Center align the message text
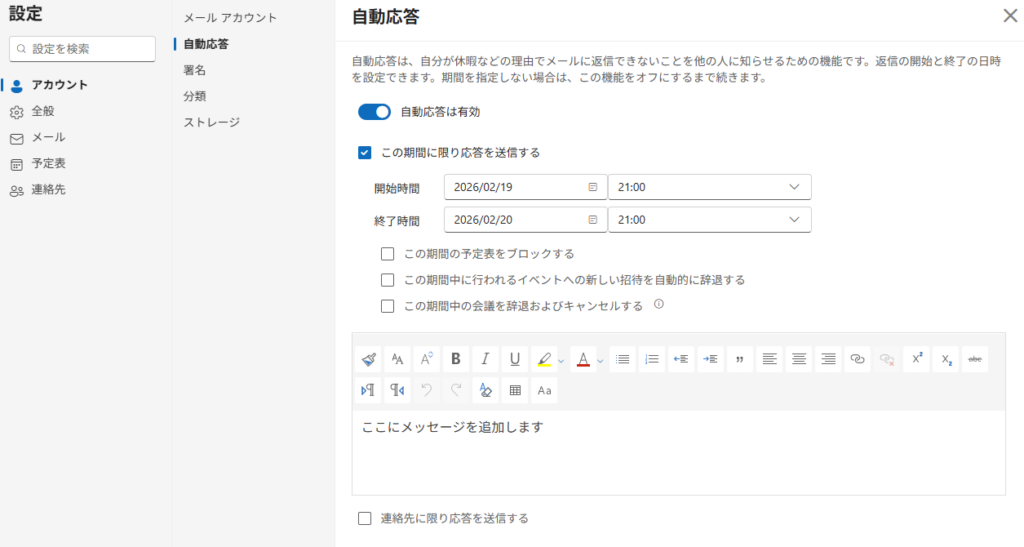 (x=798, y=359)
